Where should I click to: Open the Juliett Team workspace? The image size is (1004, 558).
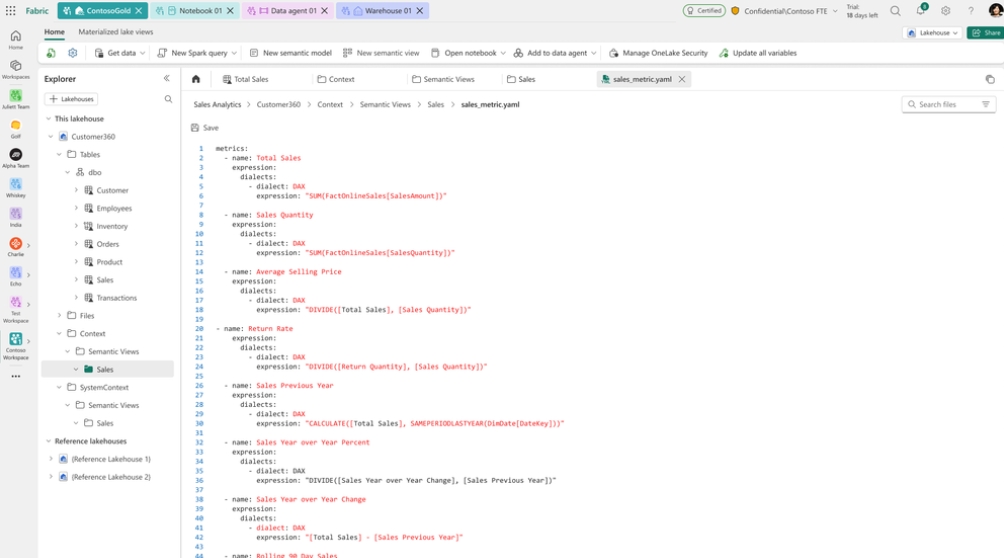coord(15,99)
